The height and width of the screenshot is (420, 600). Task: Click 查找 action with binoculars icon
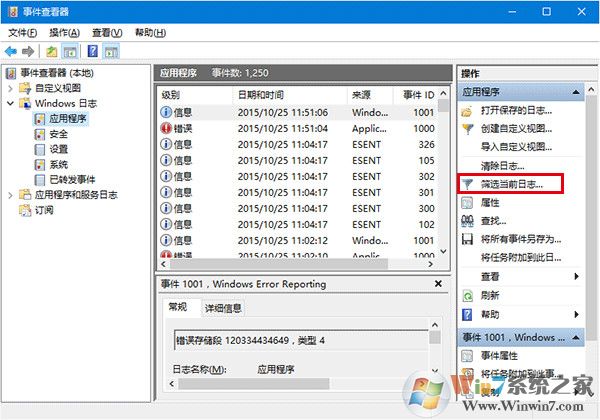point(493,221)
